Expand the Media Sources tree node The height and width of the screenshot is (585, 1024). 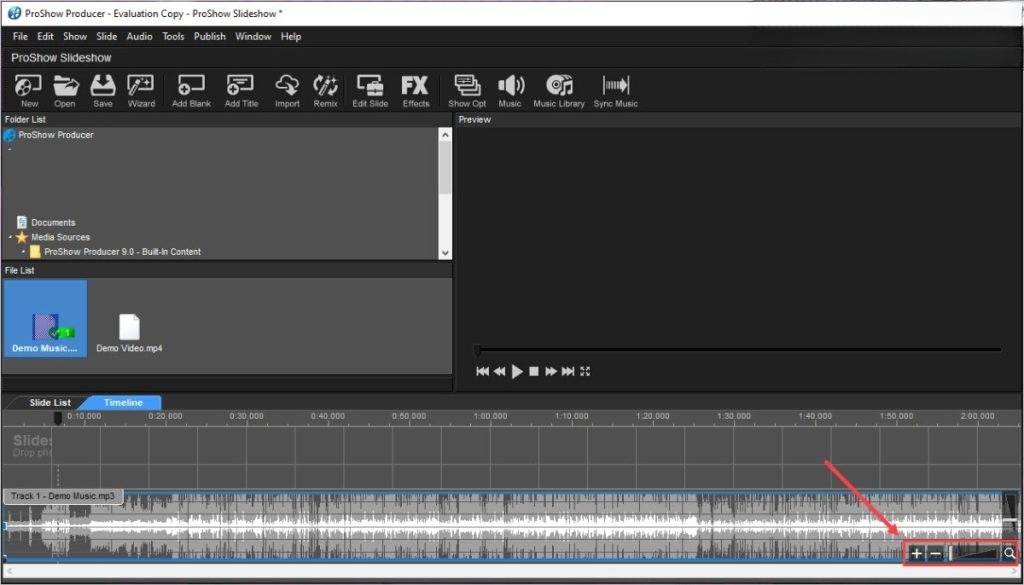click(x=10, y=238)
